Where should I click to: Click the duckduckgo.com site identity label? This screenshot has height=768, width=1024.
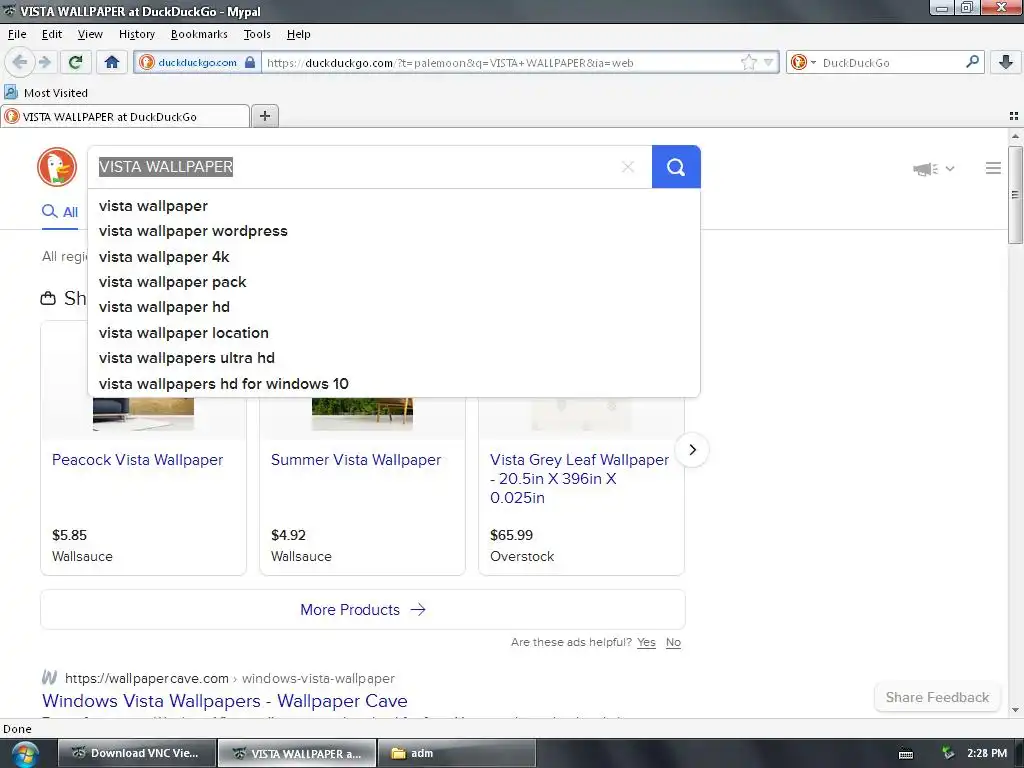pyautogui.click(x=197, y=63)
